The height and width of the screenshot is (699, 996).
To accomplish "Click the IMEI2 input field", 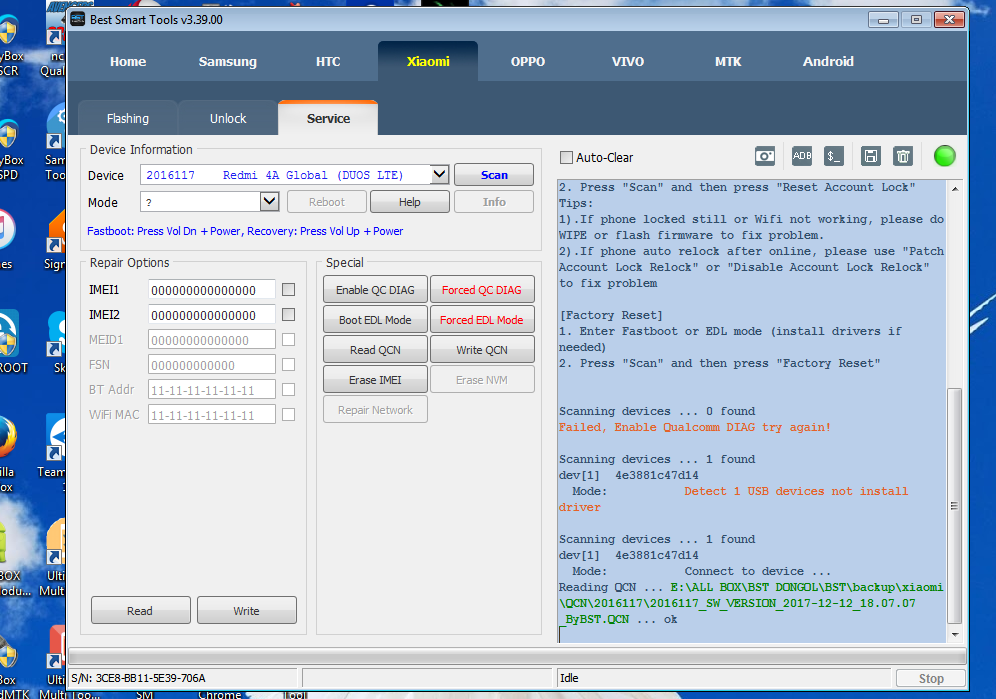I will [x=212, y=315].
